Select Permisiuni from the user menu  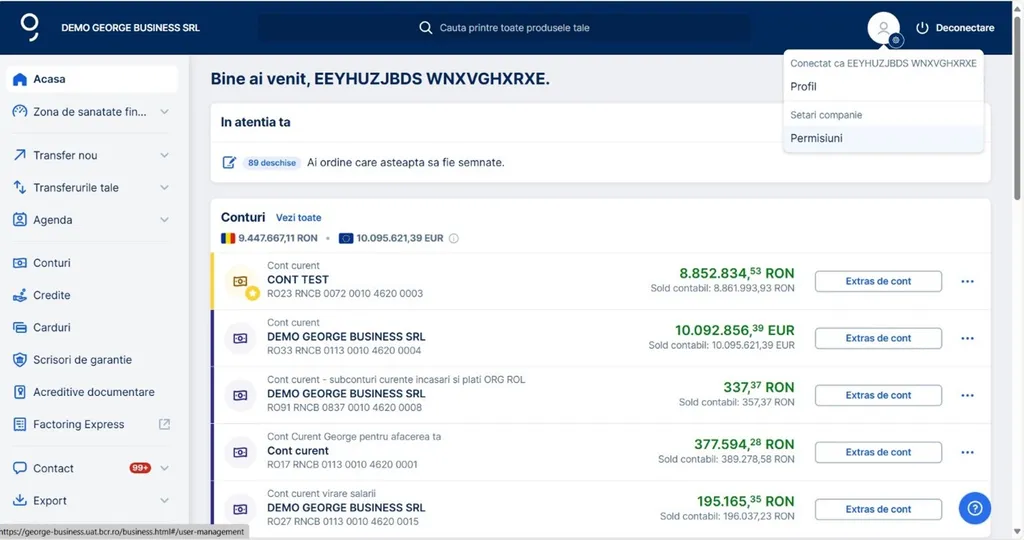coord(816,138)
